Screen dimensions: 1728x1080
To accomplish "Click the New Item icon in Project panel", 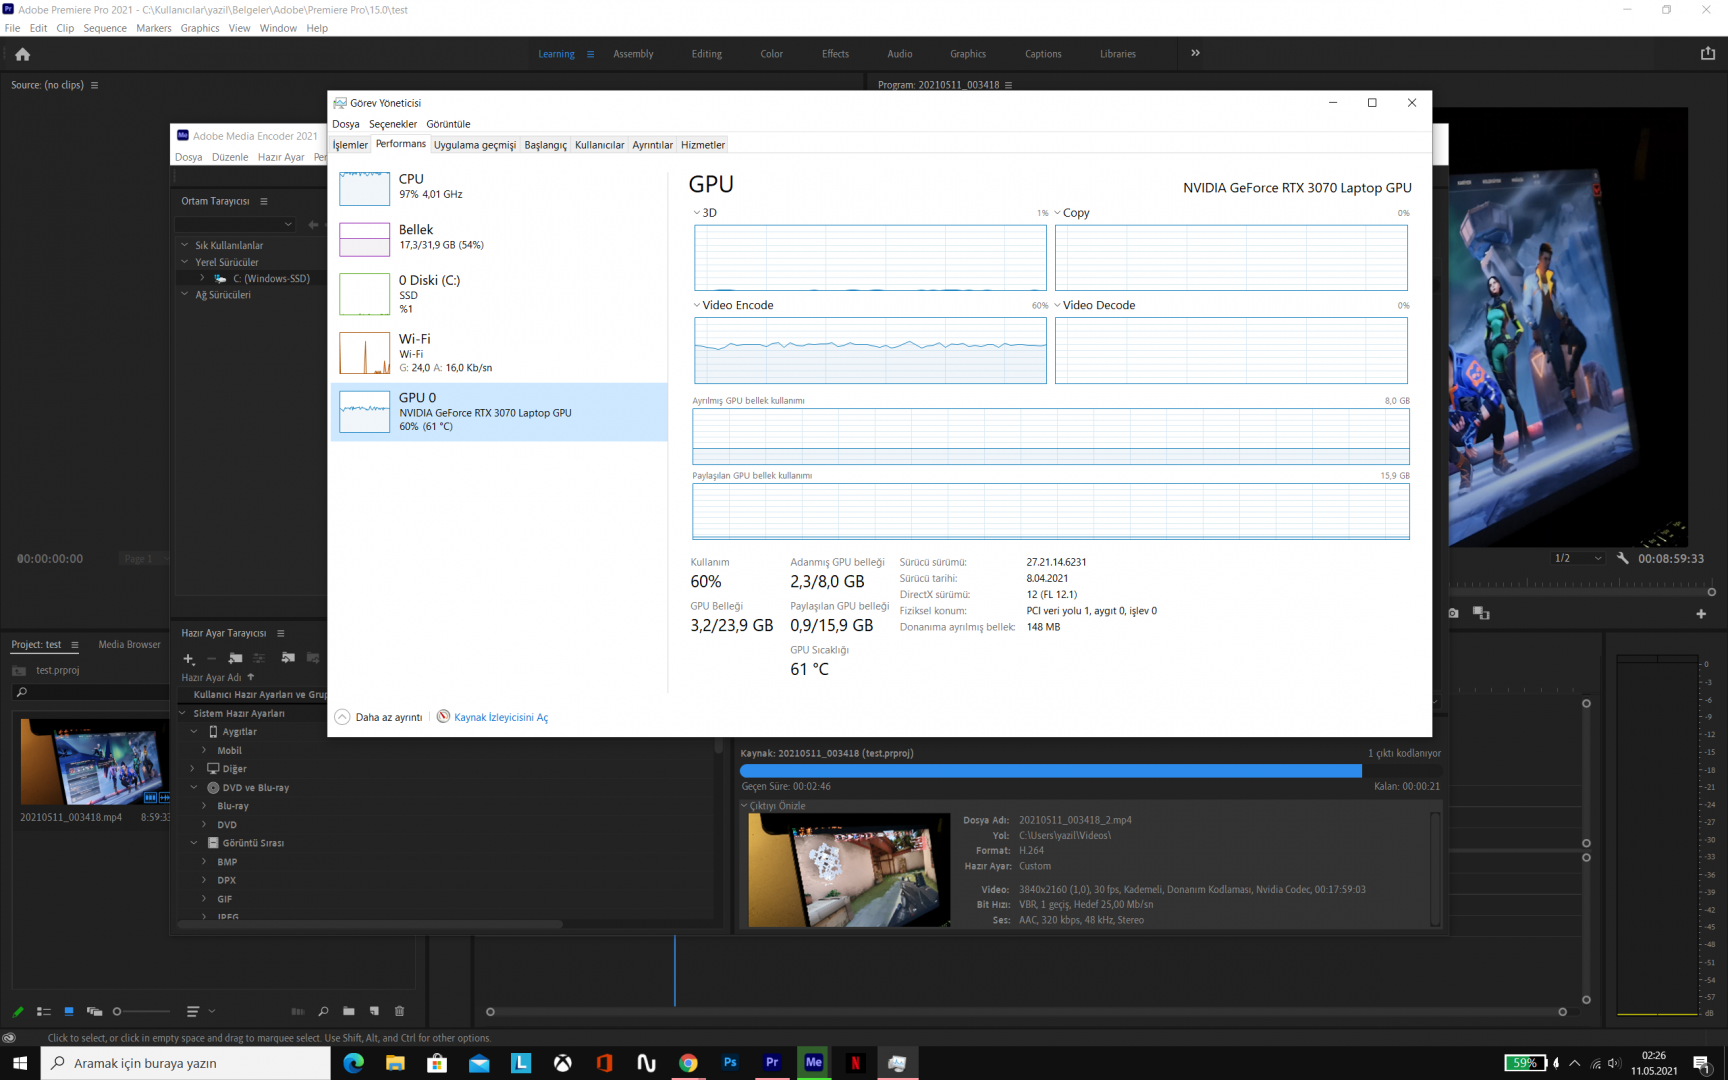I will point(374,1011).
